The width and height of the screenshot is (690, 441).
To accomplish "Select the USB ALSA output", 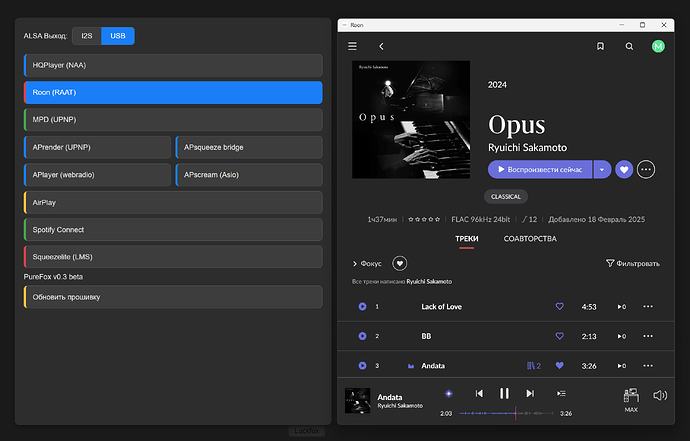I will (x=118, y=36).
